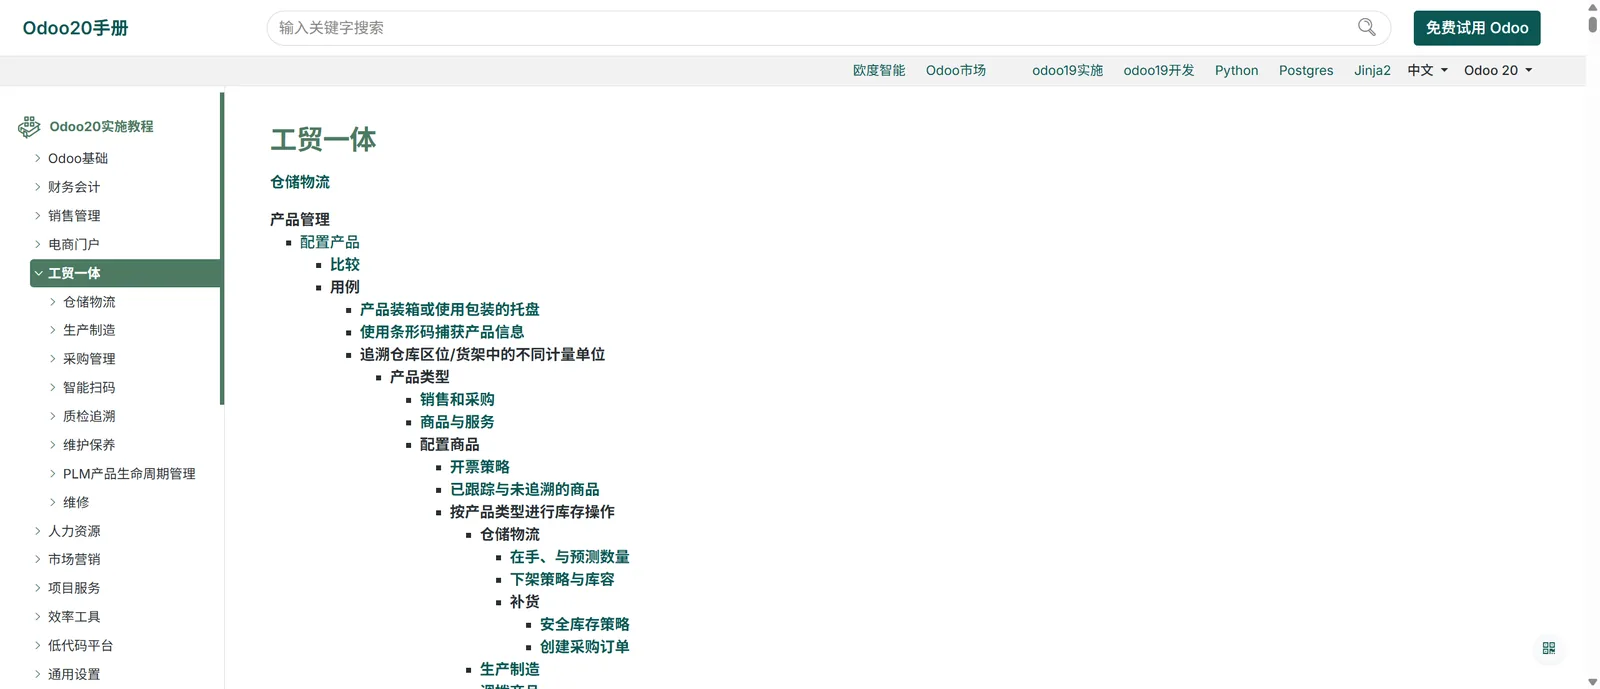Open the 创建采购订单 link
Screen dimensions: 1600x689
coord(585,647)
